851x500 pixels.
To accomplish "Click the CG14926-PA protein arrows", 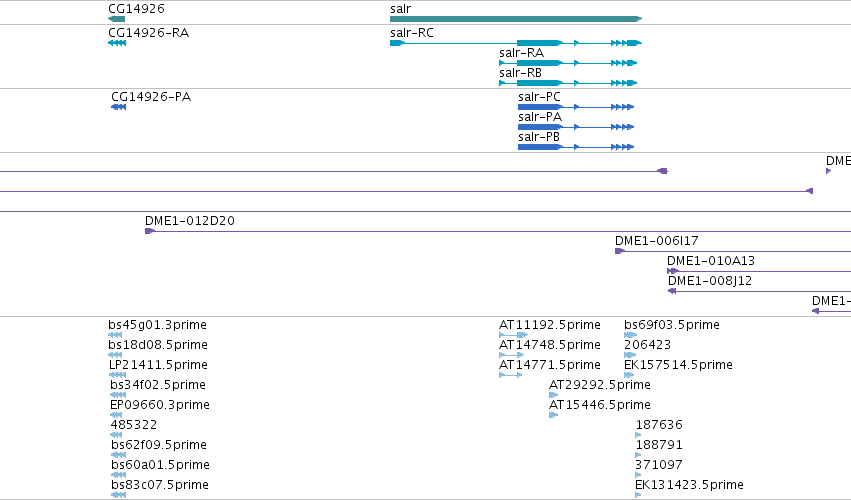I will pos(118,107).
